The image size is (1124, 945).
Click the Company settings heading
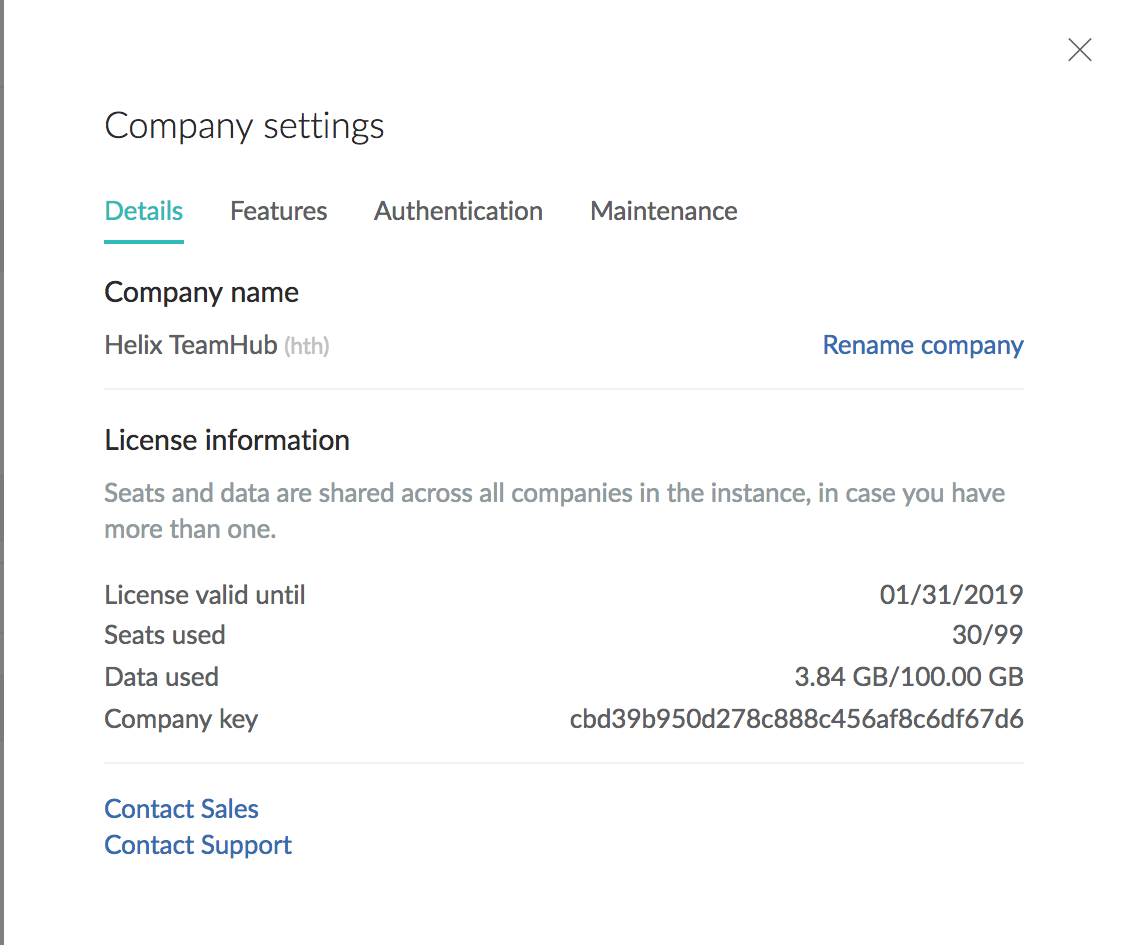coord(244,126)
